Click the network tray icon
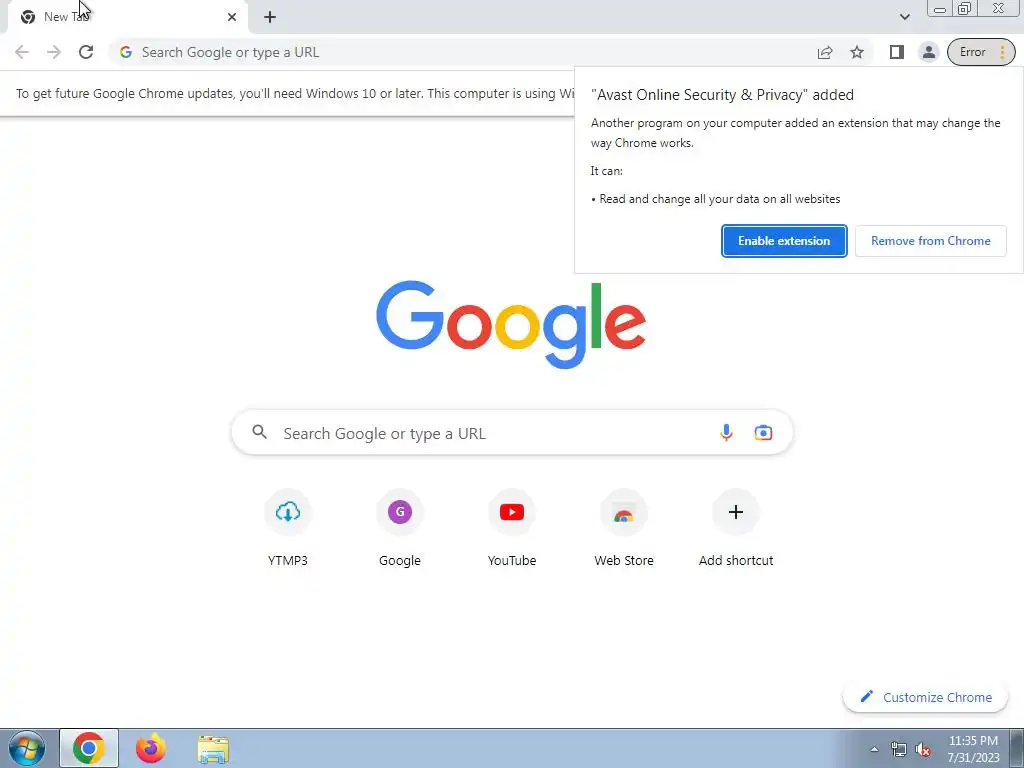 (899, 749)
